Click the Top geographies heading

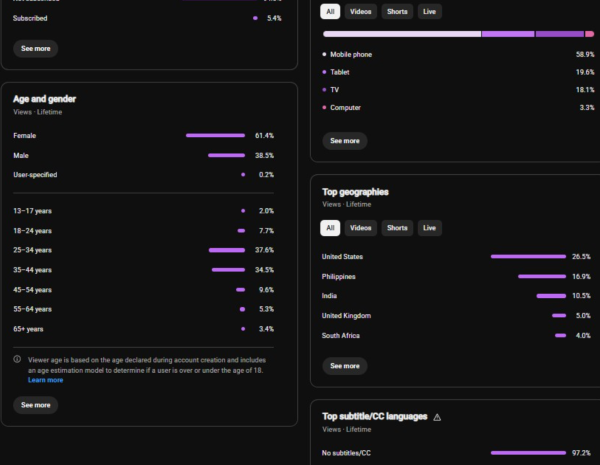click(355, 192)
